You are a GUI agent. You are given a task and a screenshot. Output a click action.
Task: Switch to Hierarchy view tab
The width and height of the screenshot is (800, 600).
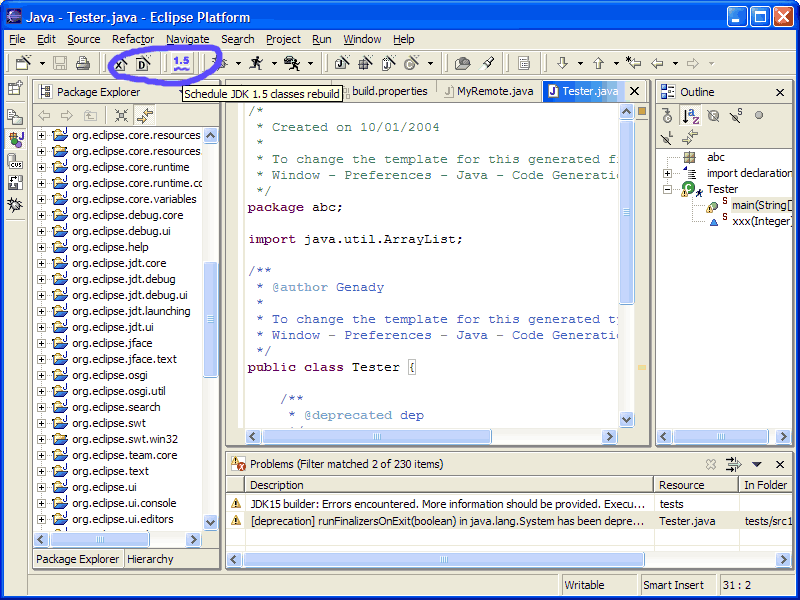150,559
